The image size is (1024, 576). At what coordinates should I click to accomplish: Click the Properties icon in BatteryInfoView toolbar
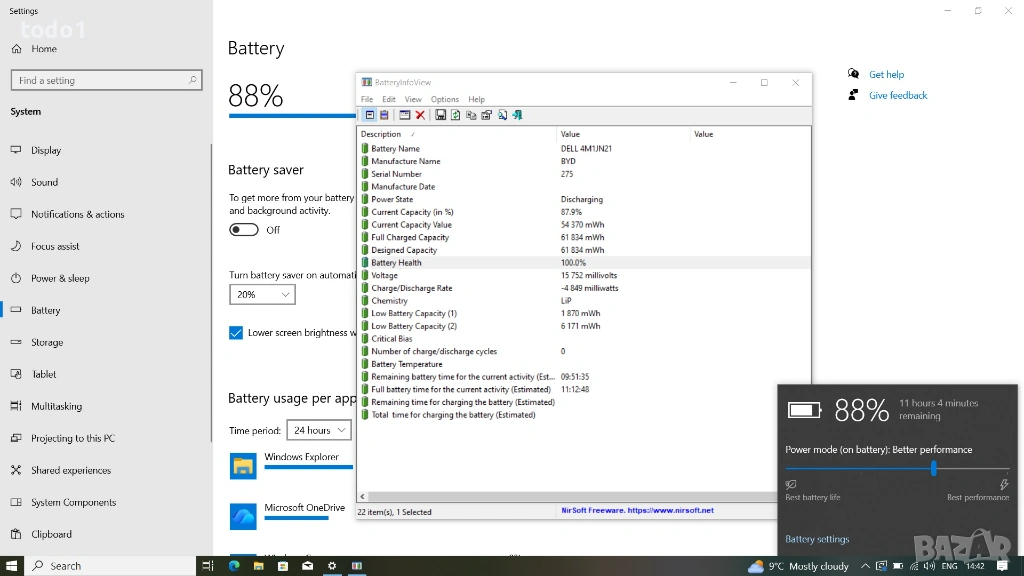(486, 115)
